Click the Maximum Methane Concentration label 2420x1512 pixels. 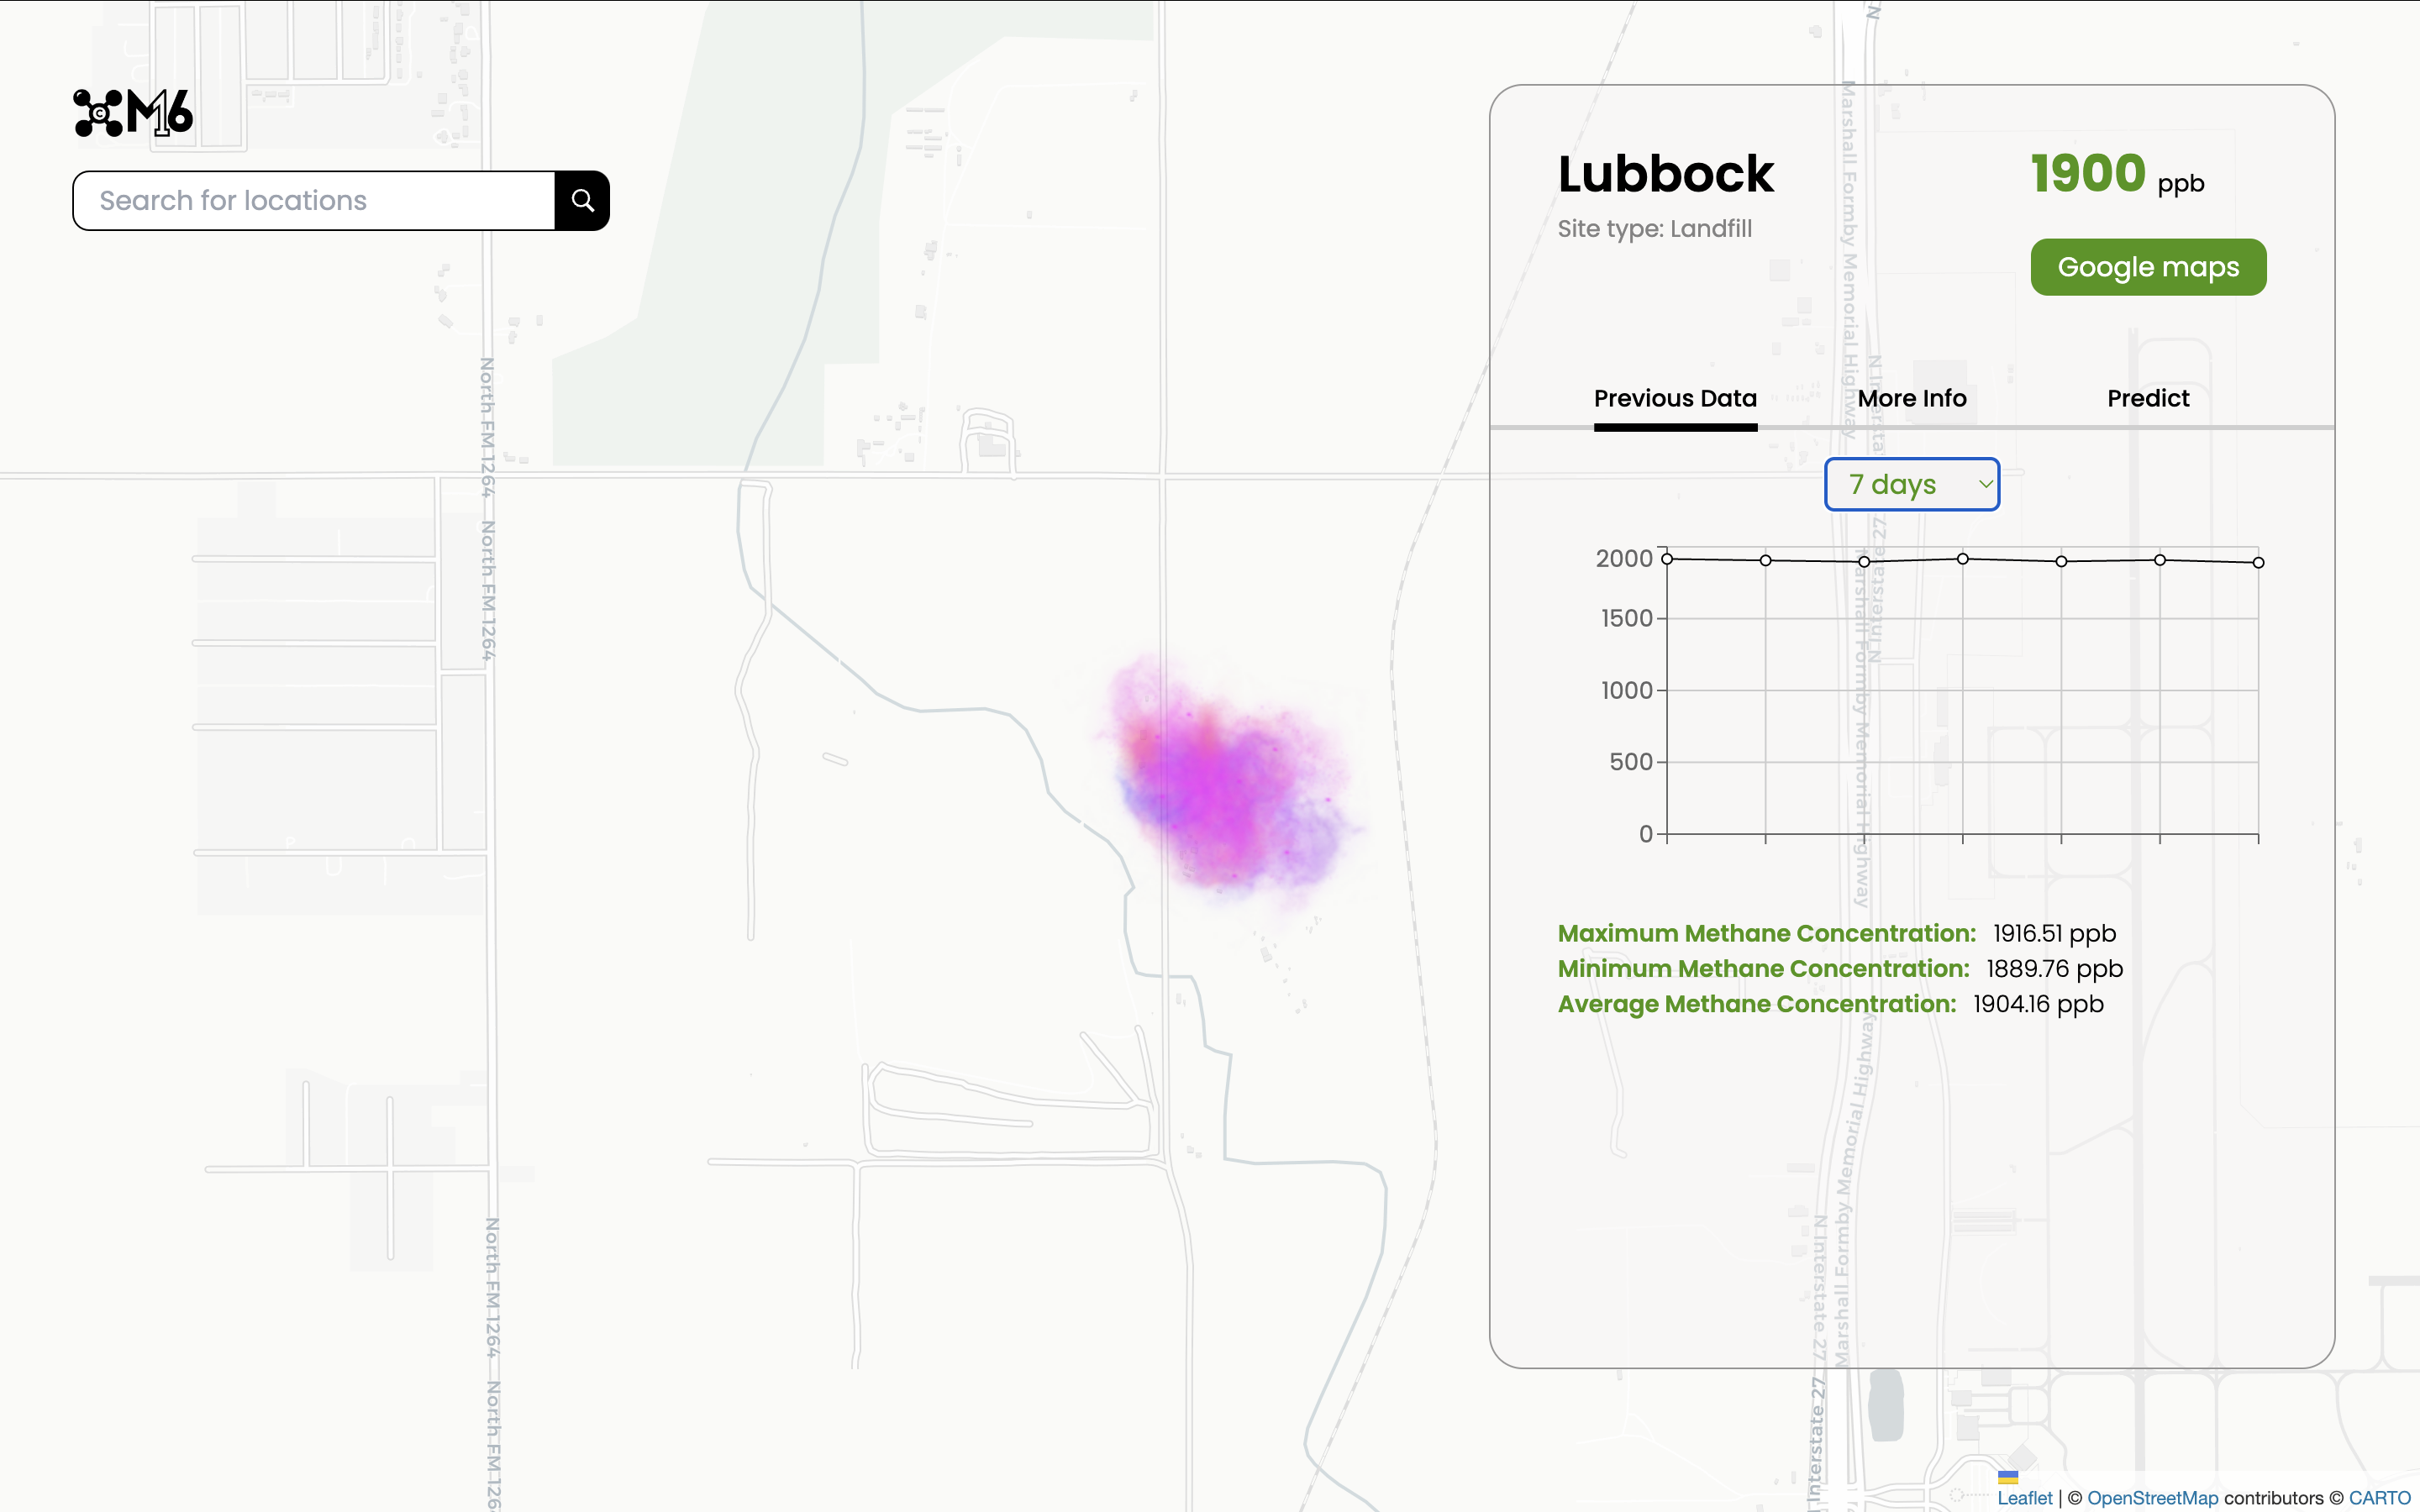(x=1766, y=933)
